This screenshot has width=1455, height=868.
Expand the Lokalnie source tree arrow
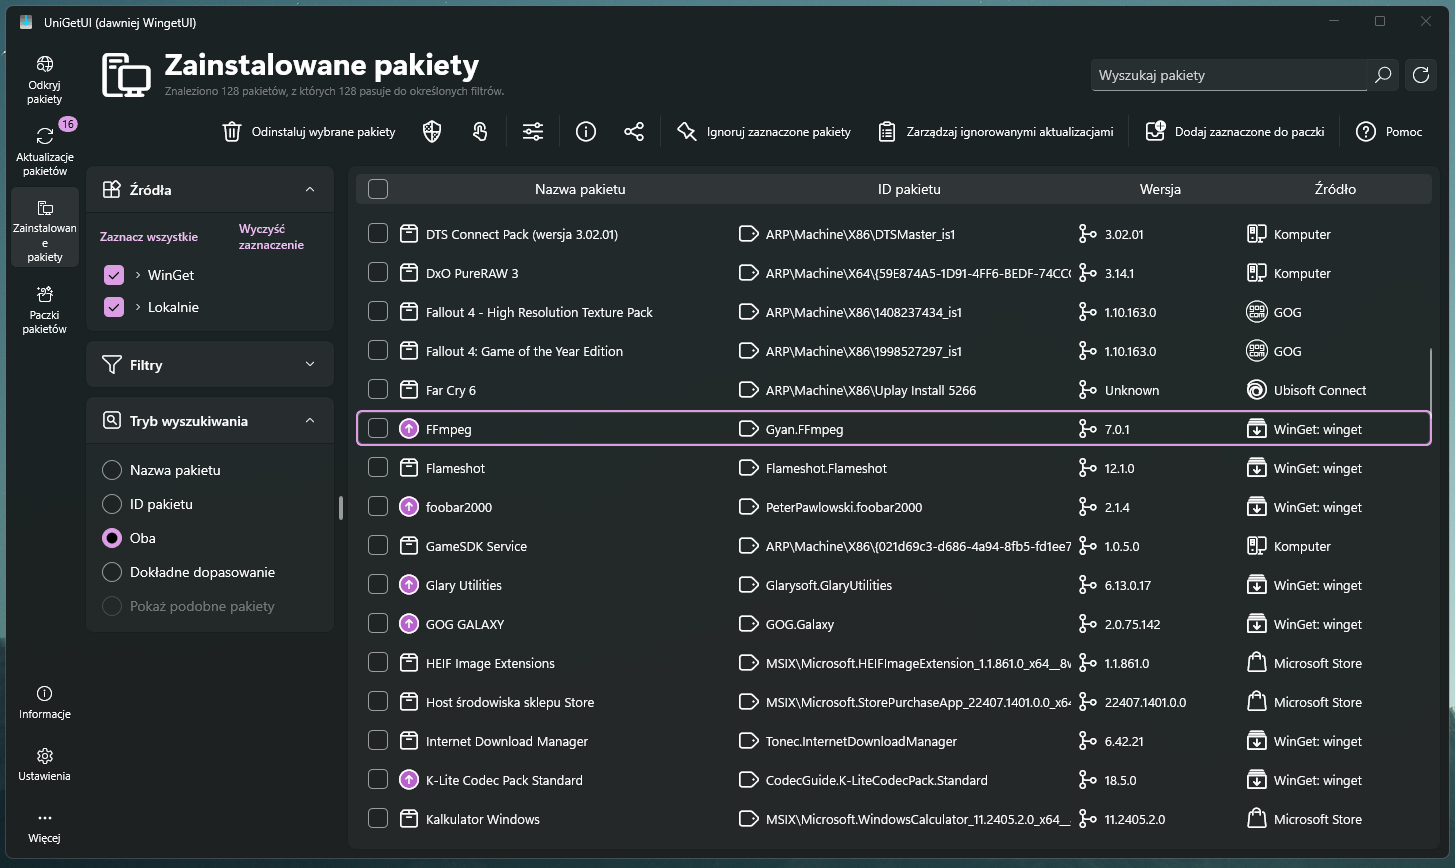point(138,307)
